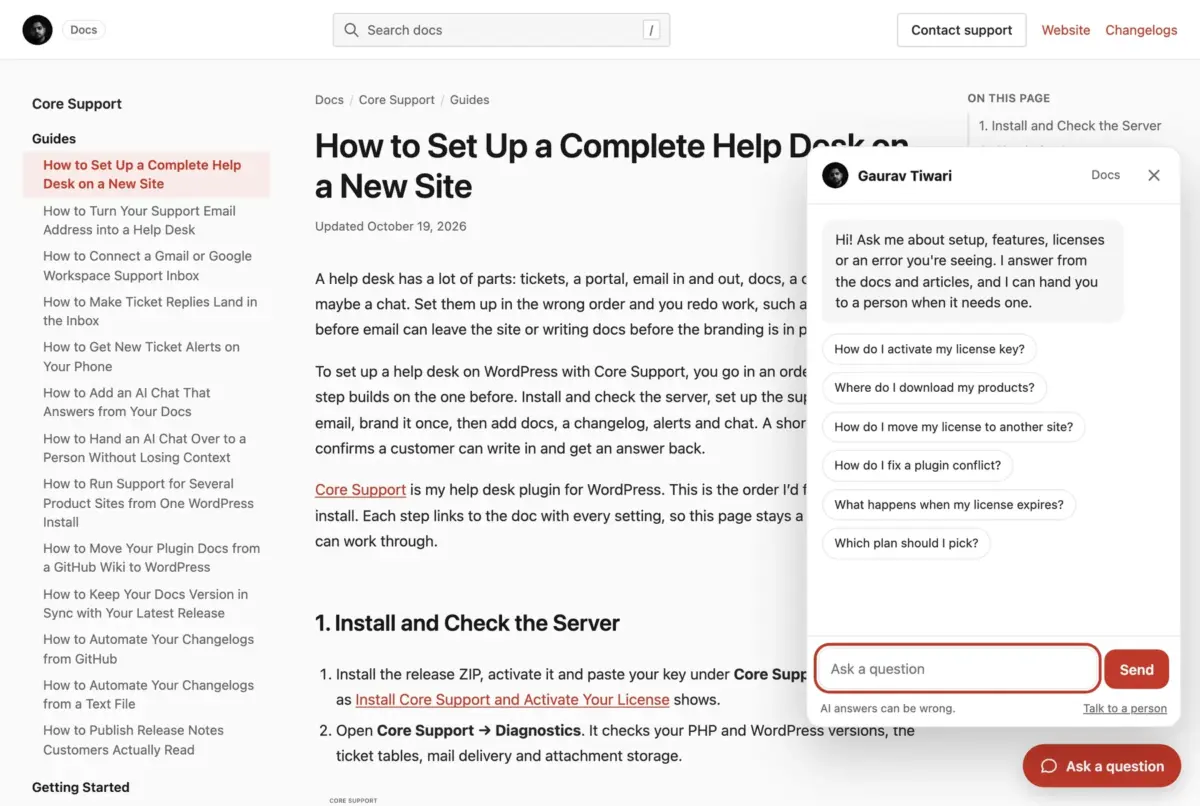The image size is (1200, 806).
Task: Jump to '1. Install and Check the Server' in page outline
Action: coord(1070,126)
